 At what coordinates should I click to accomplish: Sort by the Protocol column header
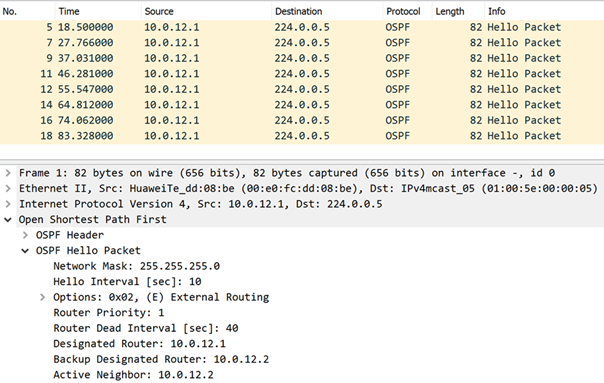pyautogui.click(x=407, y=11)
